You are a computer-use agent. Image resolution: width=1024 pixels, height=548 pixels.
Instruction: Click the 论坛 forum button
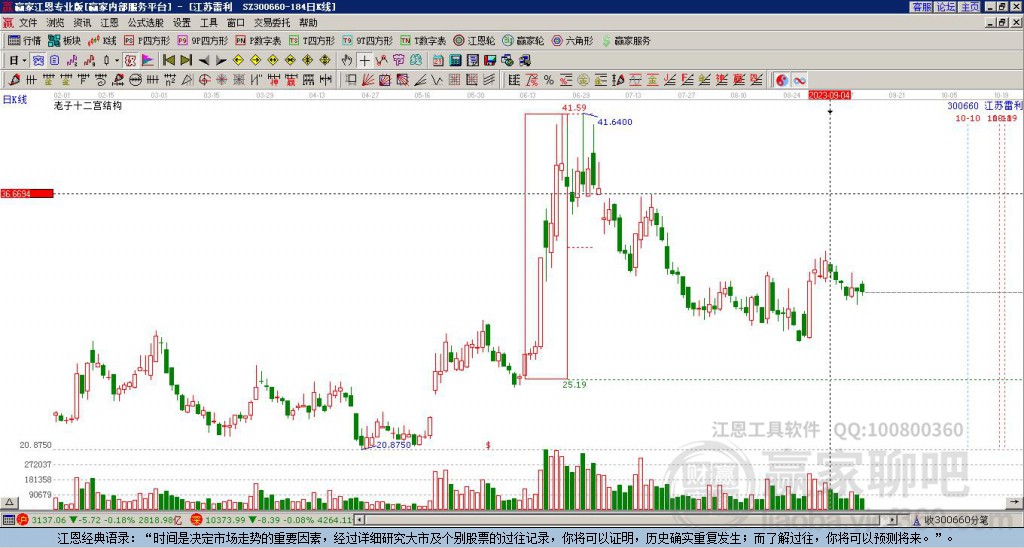(x=945, y=7)
